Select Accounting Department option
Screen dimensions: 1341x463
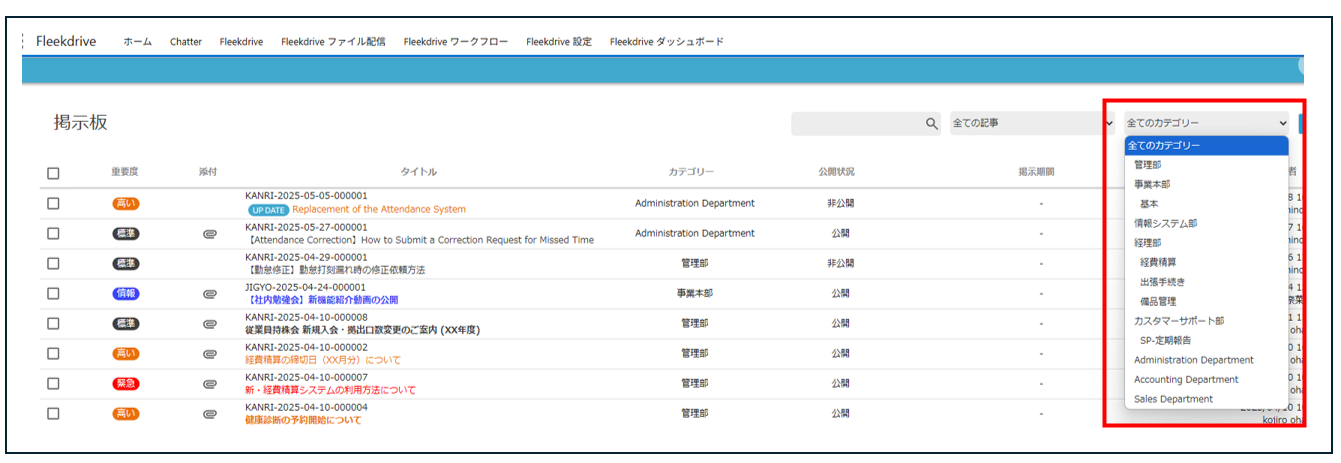point(1207,379)
